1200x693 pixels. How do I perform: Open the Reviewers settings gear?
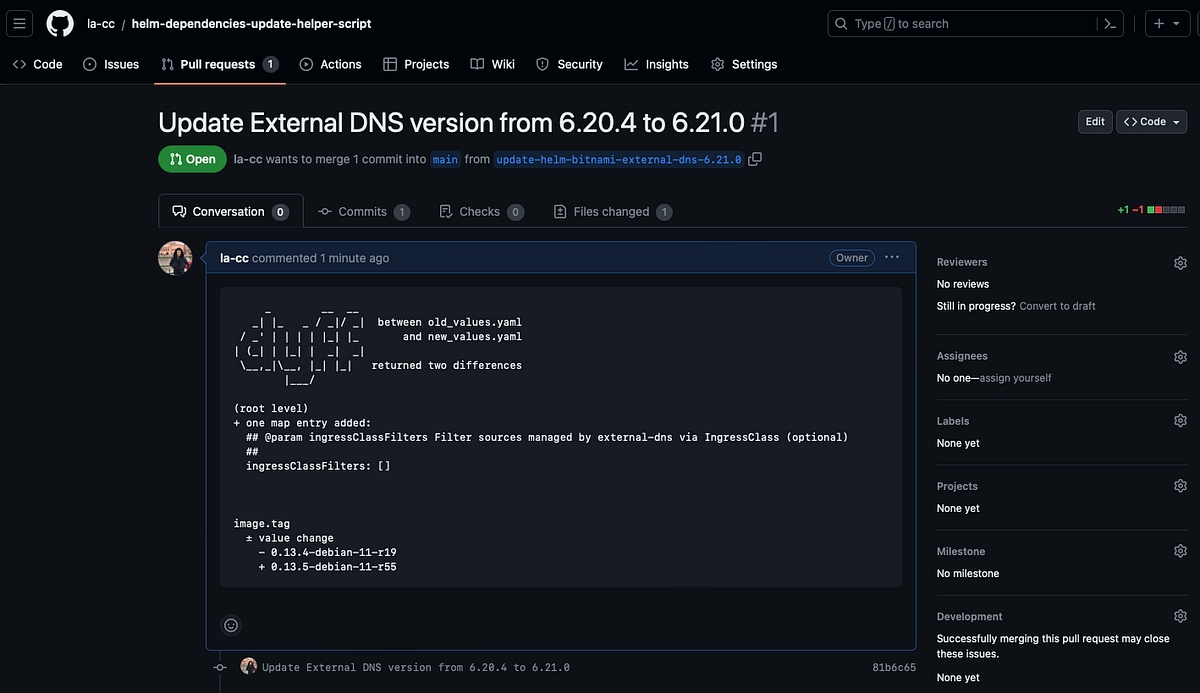click(x=1180, y=262)
